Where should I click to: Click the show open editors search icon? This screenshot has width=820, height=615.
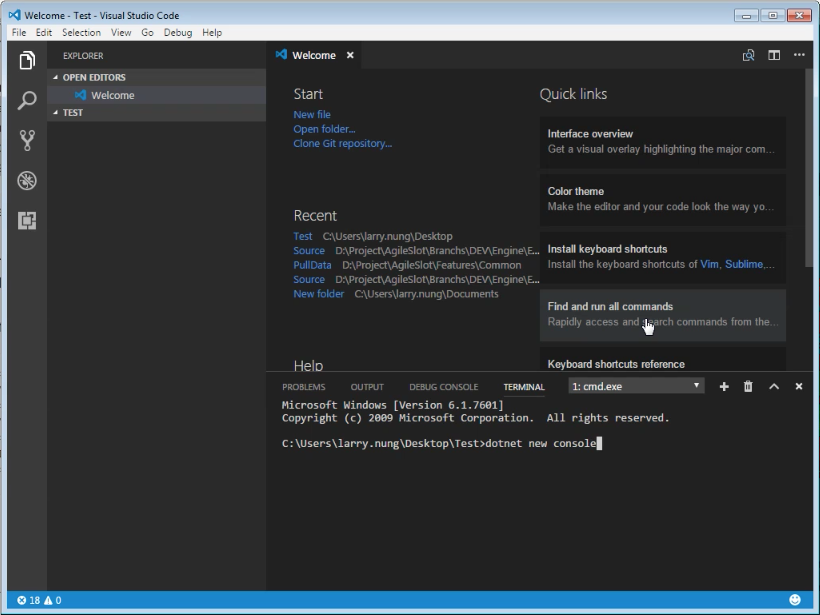748,55
